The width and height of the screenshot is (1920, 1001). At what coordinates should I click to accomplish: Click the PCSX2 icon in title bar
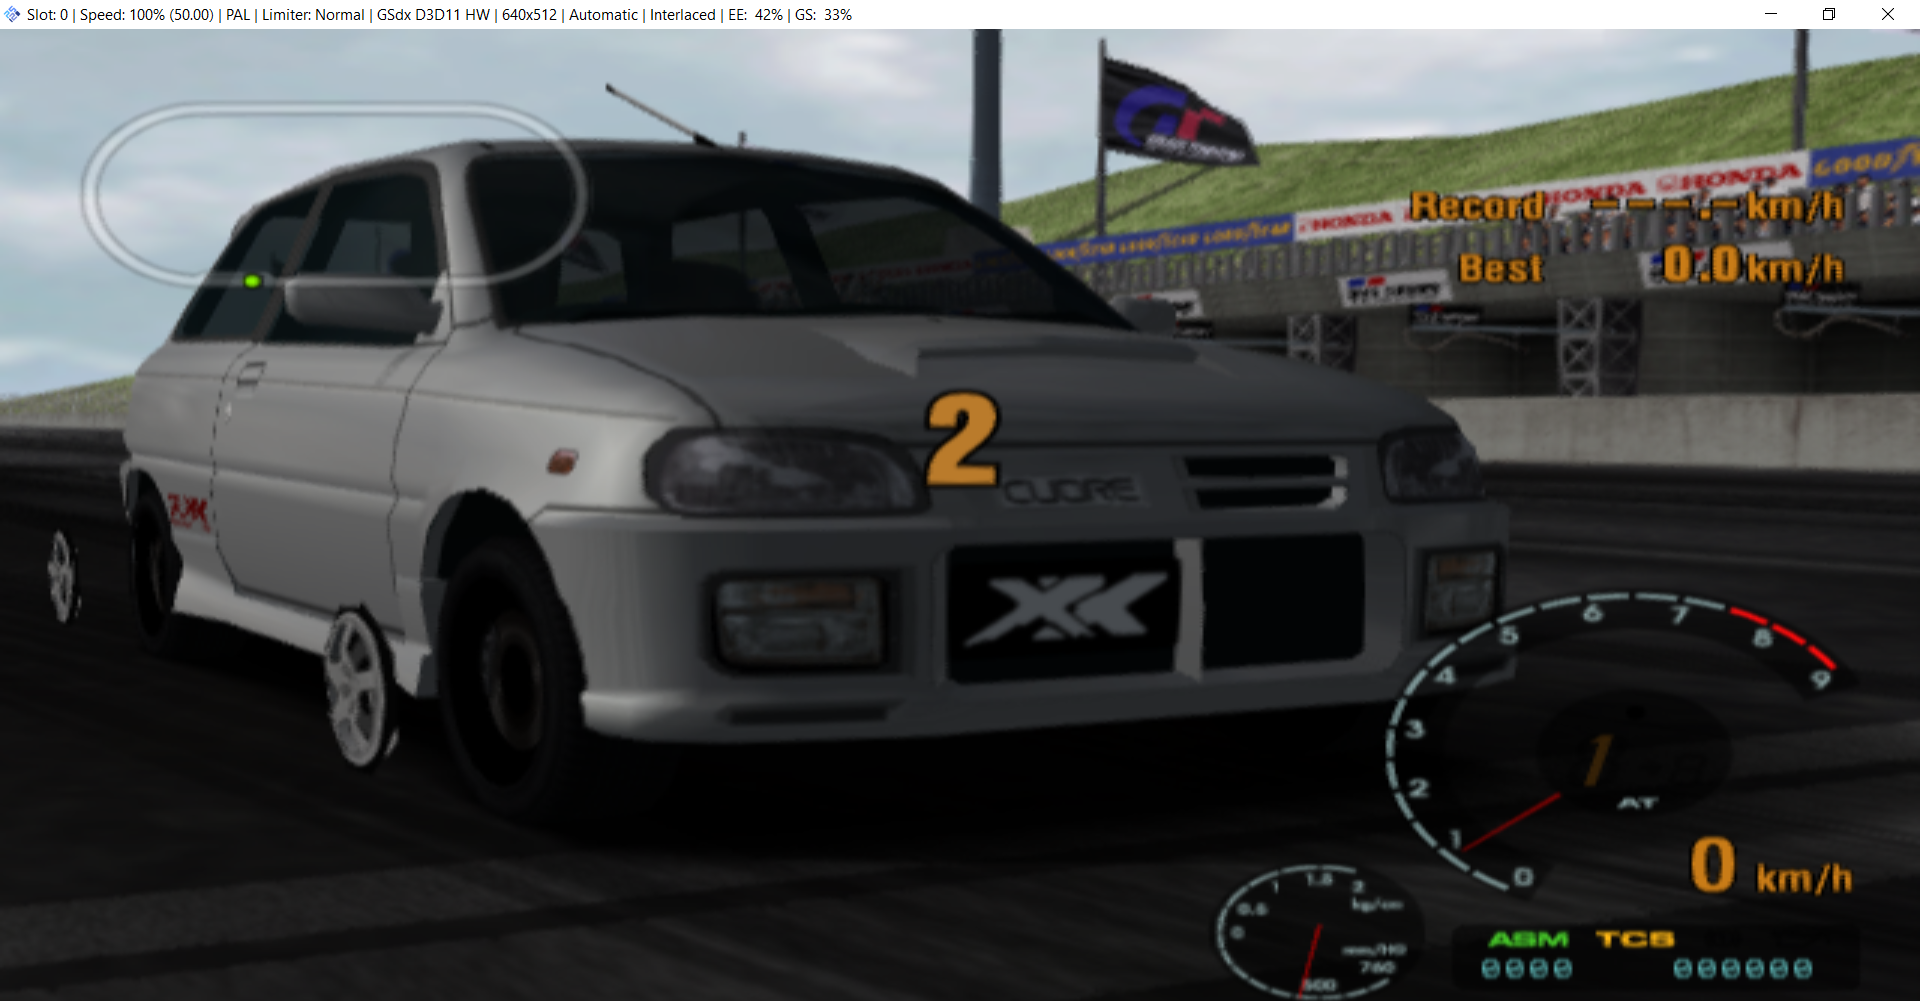coord(12,14)
